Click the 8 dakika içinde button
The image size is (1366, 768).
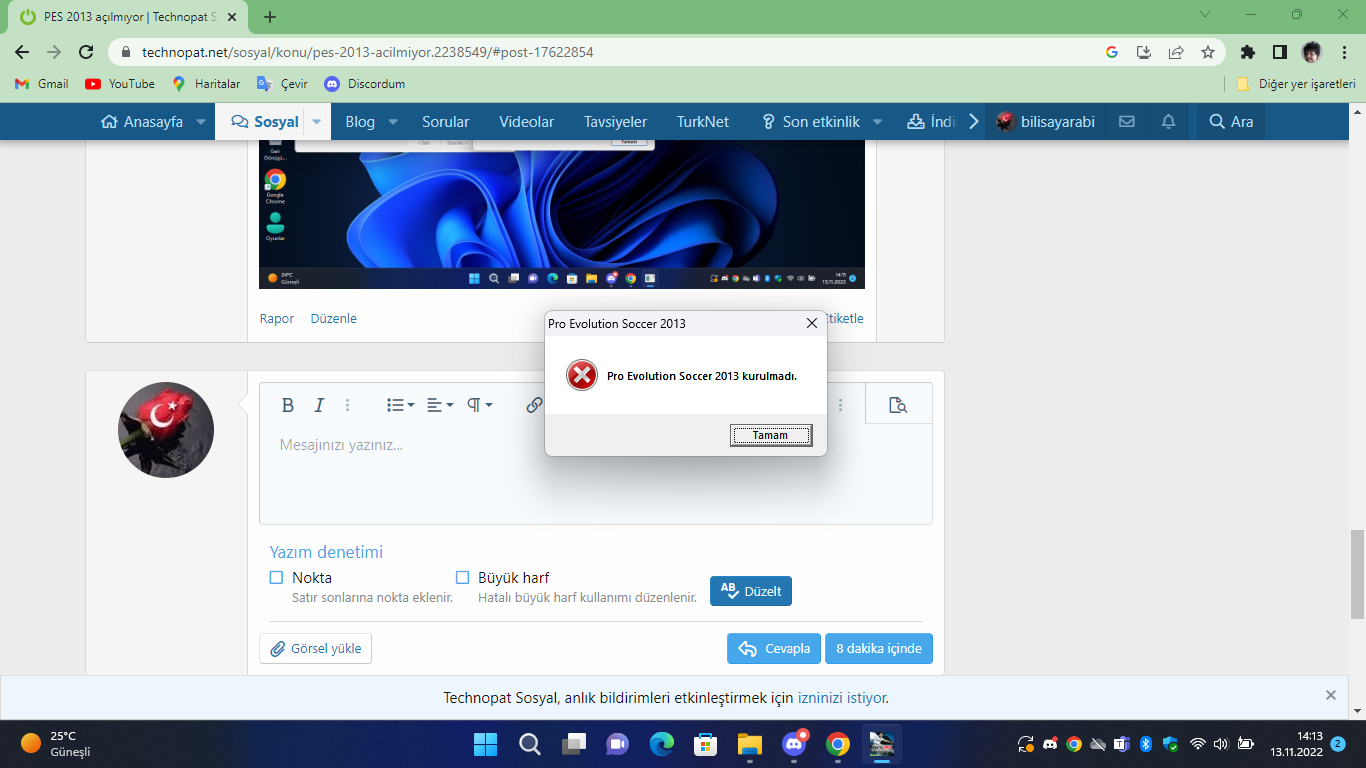[879, 648]
